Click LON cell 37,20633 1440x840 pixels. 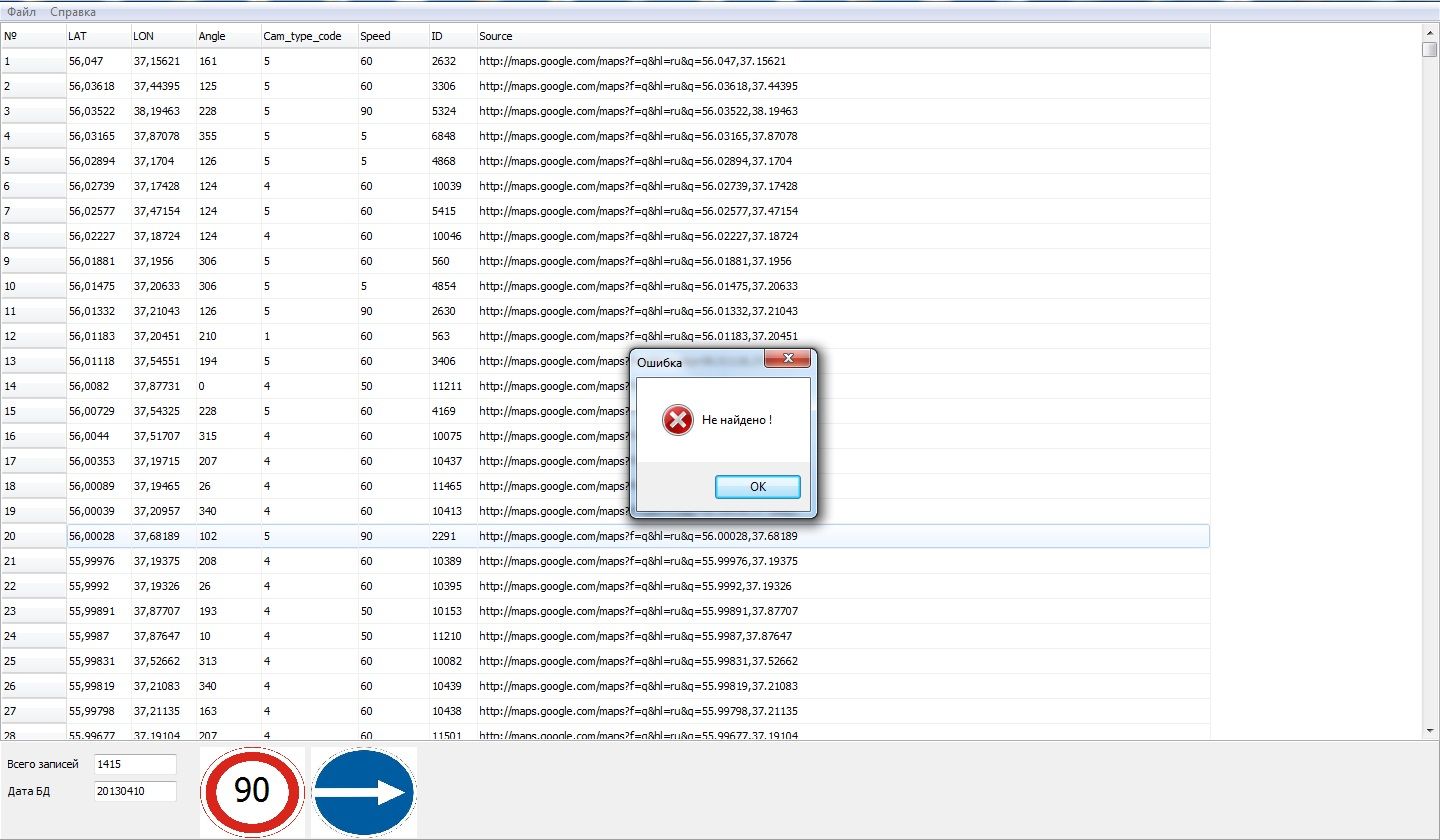[x=162, y=286]
